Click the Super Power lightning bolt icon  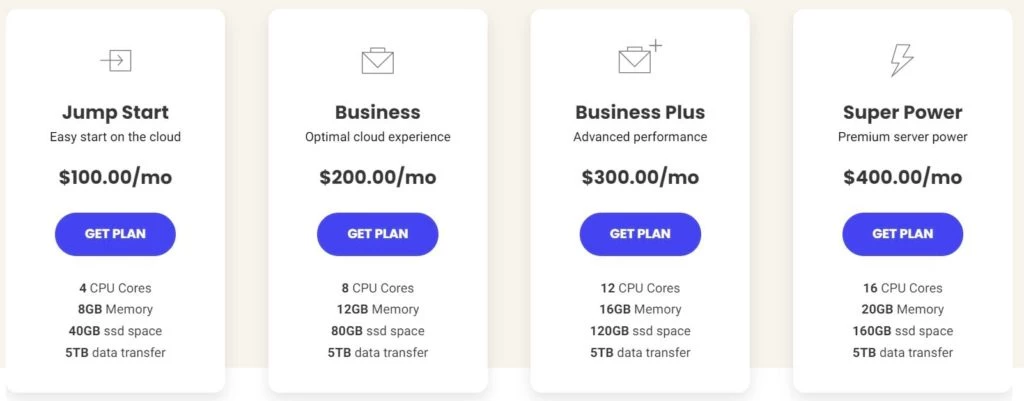pos(902,60)
